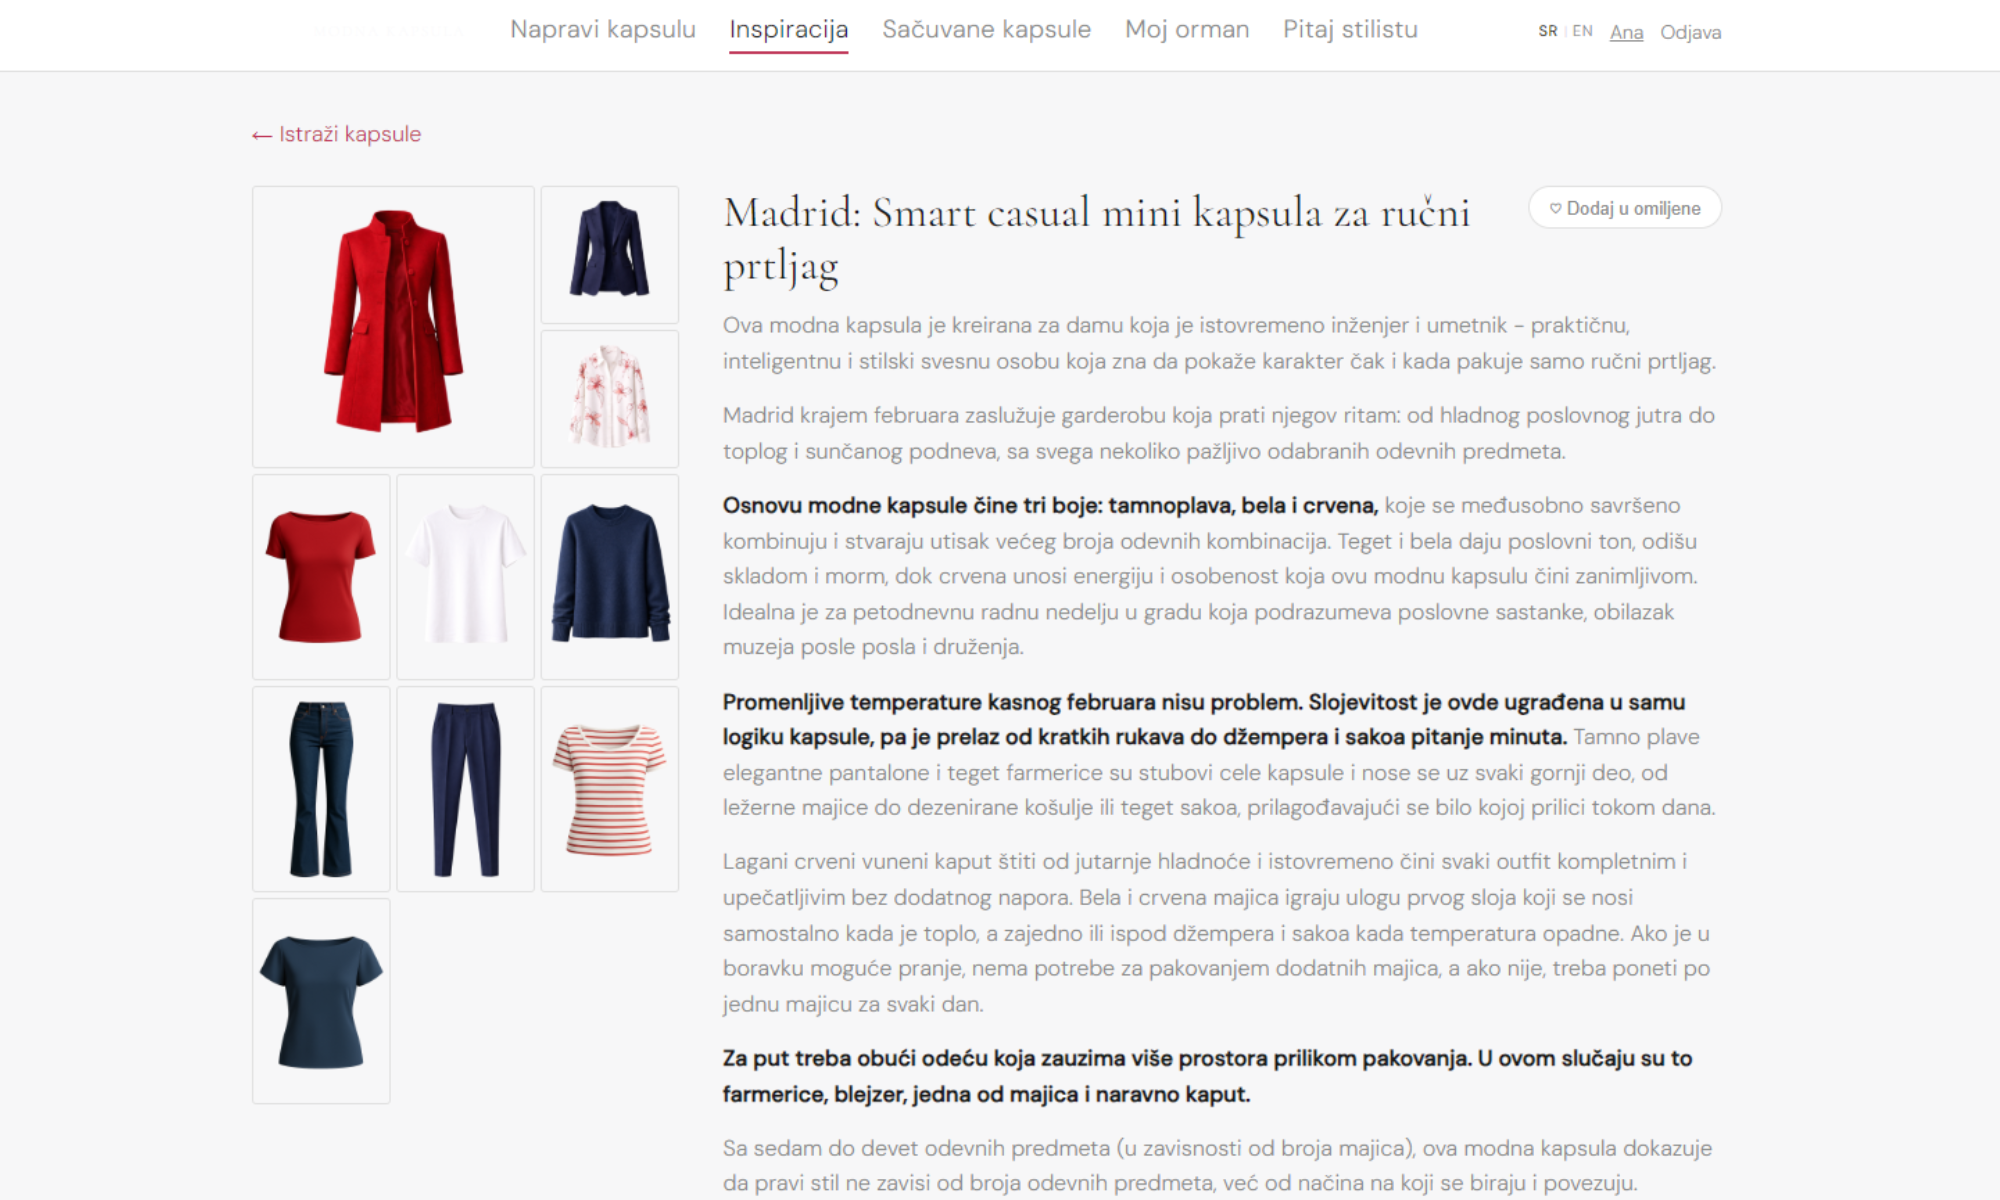Go back via Istraži kapsule link
The width and height of the screenshot is (2000, 1200).
pyautogui.click(x=337, y=134)
